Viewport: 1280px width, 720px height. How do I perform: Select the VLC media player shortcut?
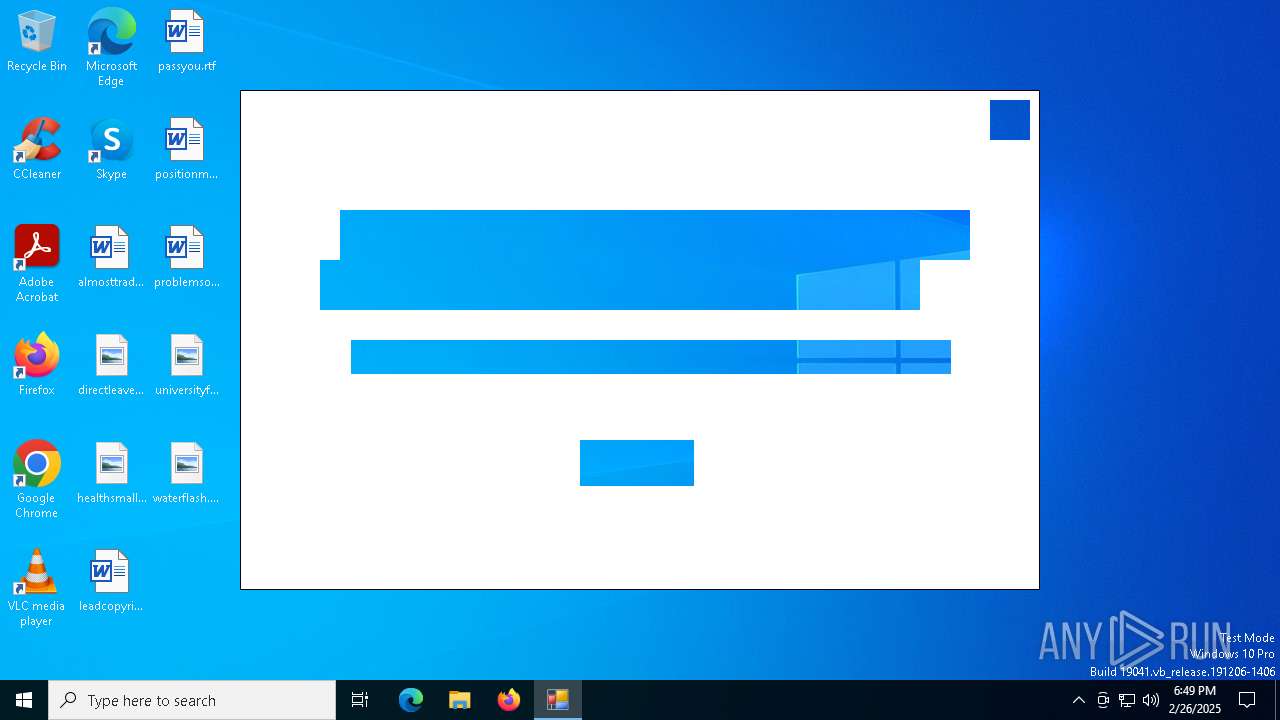click(x=37, y=588)
